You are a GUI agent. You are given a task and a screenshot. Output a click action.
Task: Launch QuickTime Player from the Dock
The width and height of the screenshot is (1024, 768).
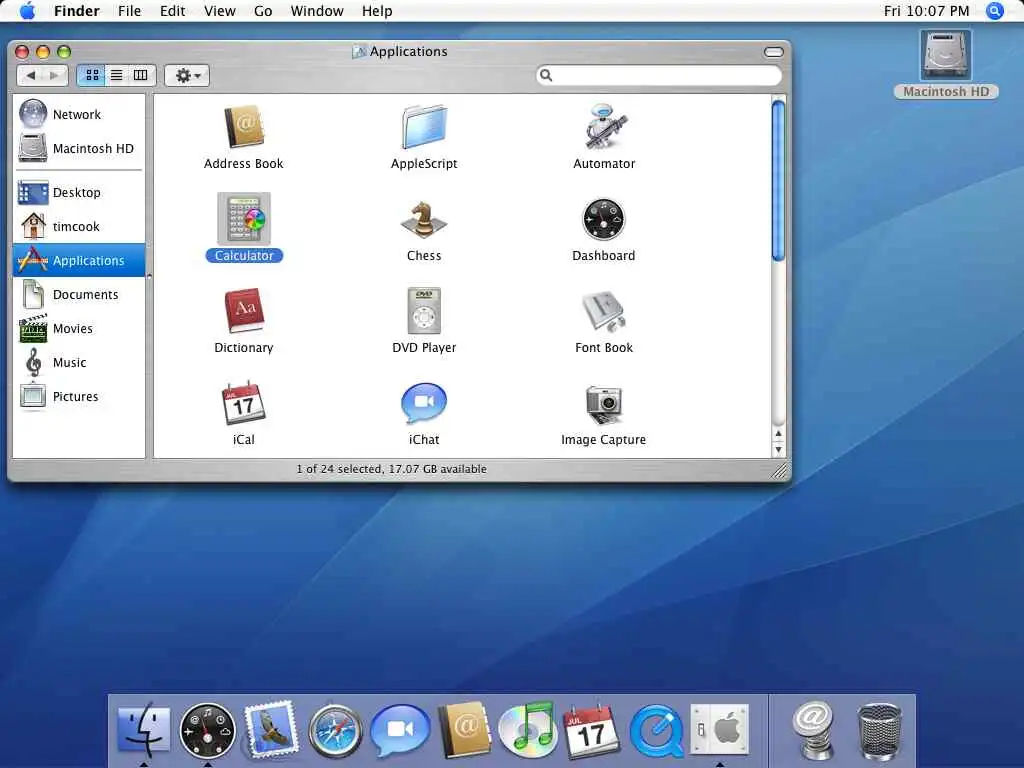click(656, 731)
